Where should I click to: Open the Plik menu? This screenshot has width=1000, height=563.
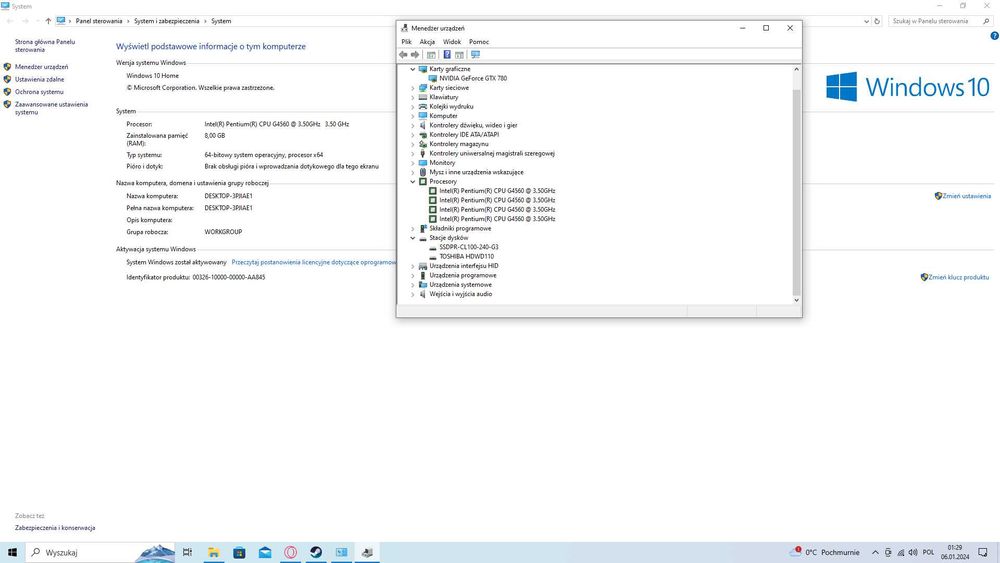[406, 42]
